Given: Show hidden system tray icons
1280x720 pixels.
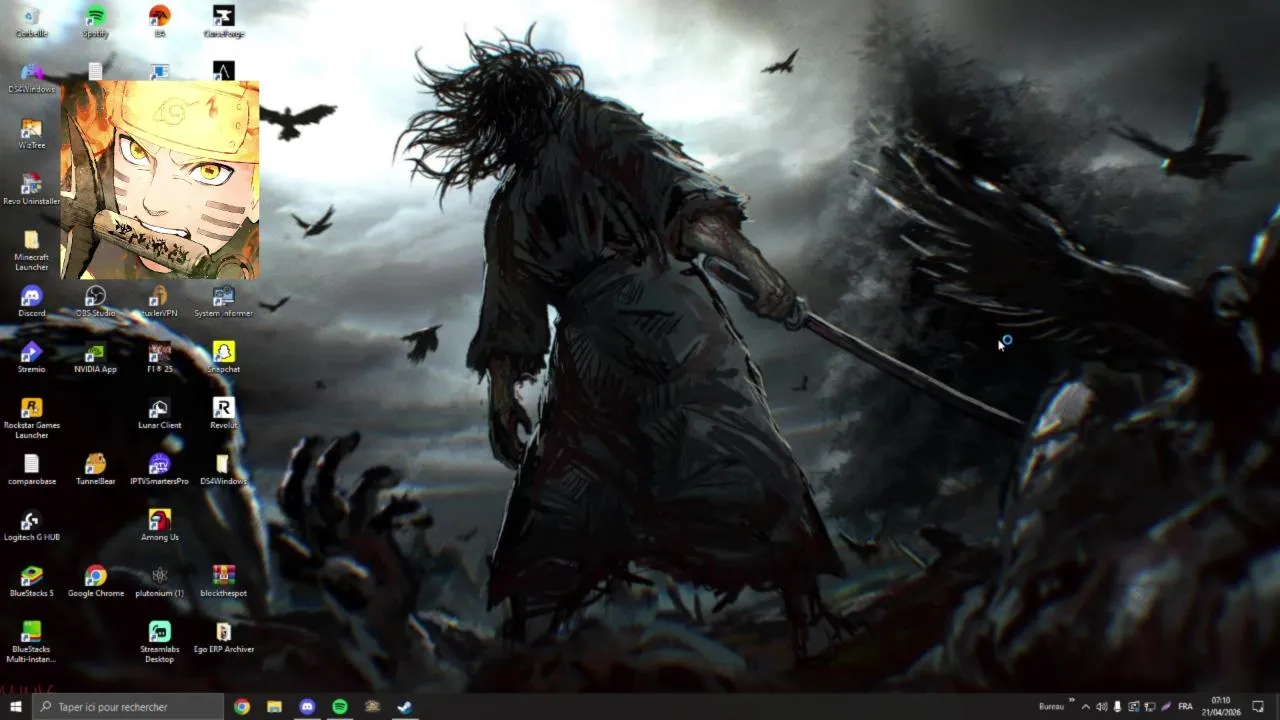Looking at the screenshot, I should 1086,707.
